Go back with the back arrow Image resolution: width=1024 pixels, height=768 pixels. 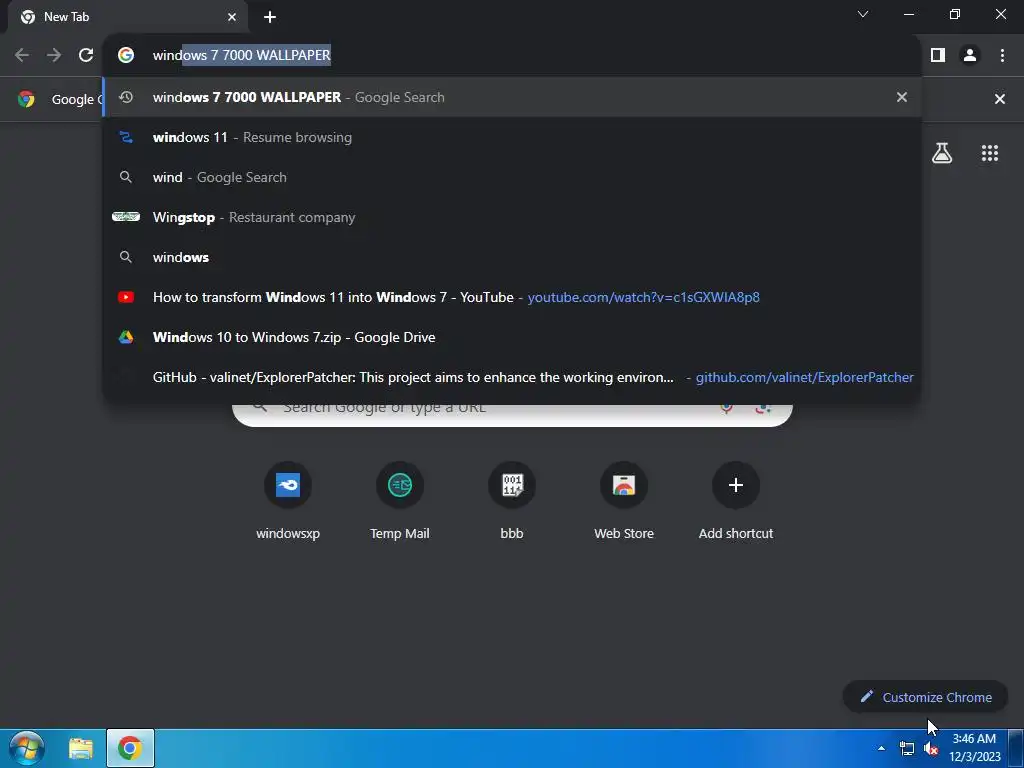click(x=22, y=56)
